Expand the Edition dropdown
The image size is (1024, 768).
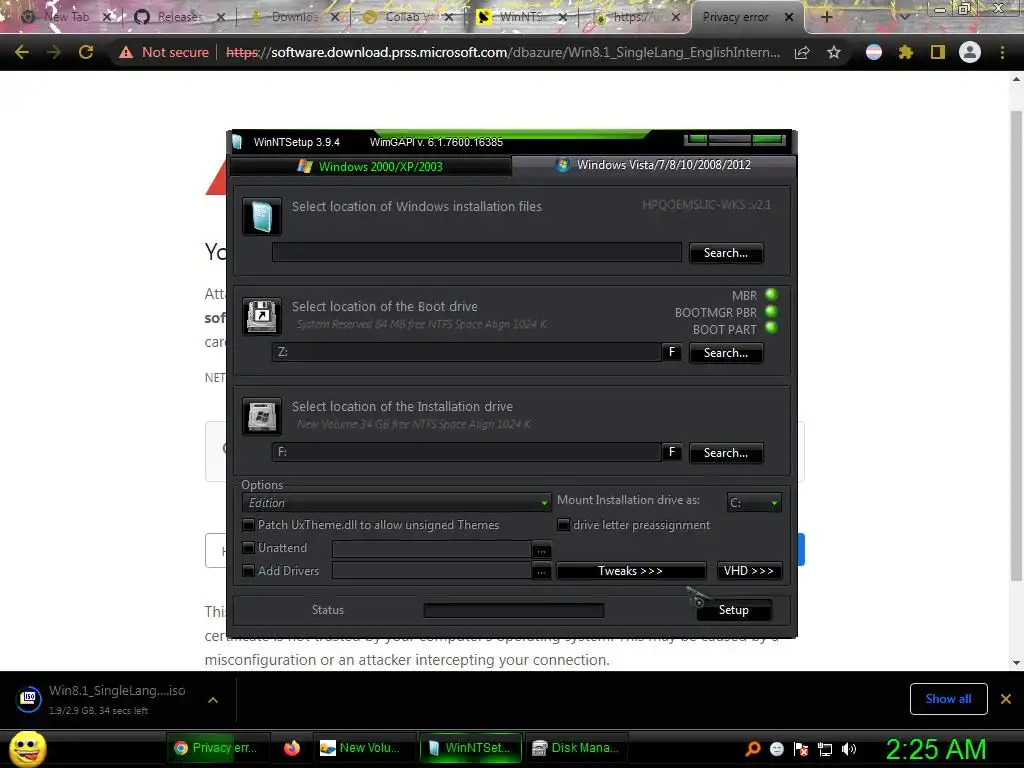[x=396, y=503]
